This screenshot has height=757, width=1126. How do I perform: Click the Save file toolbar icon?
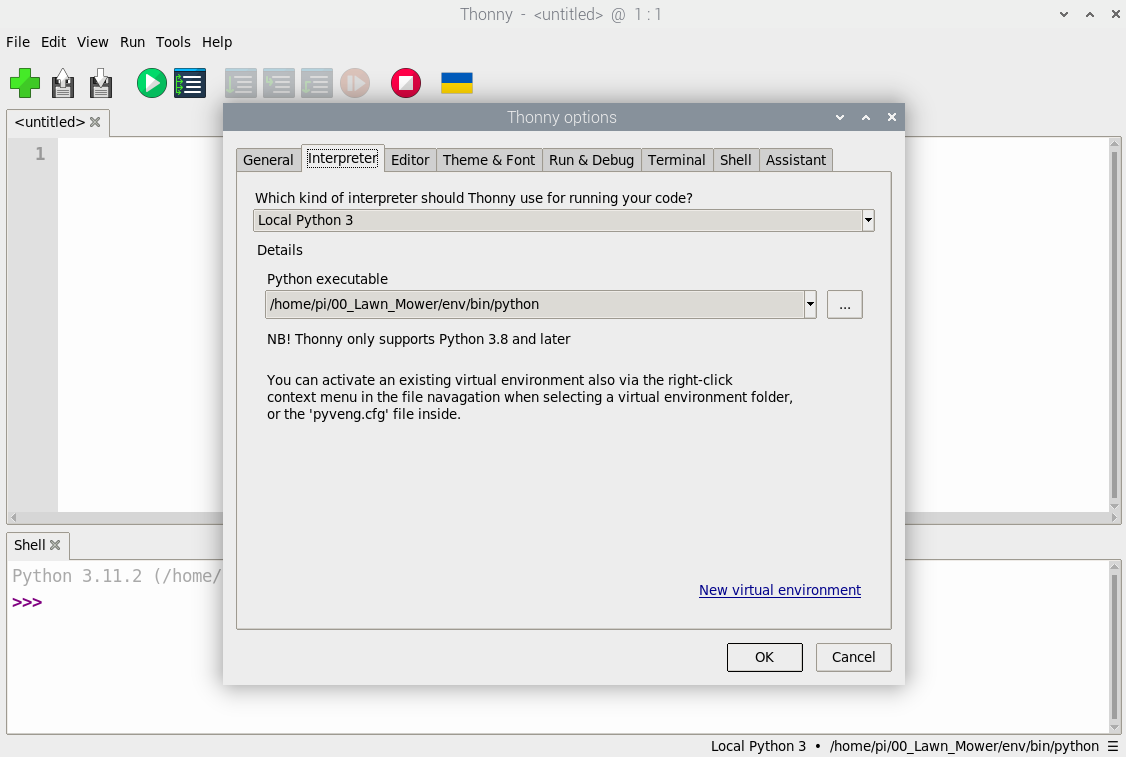pyautogui.click(x=101, y=83)
